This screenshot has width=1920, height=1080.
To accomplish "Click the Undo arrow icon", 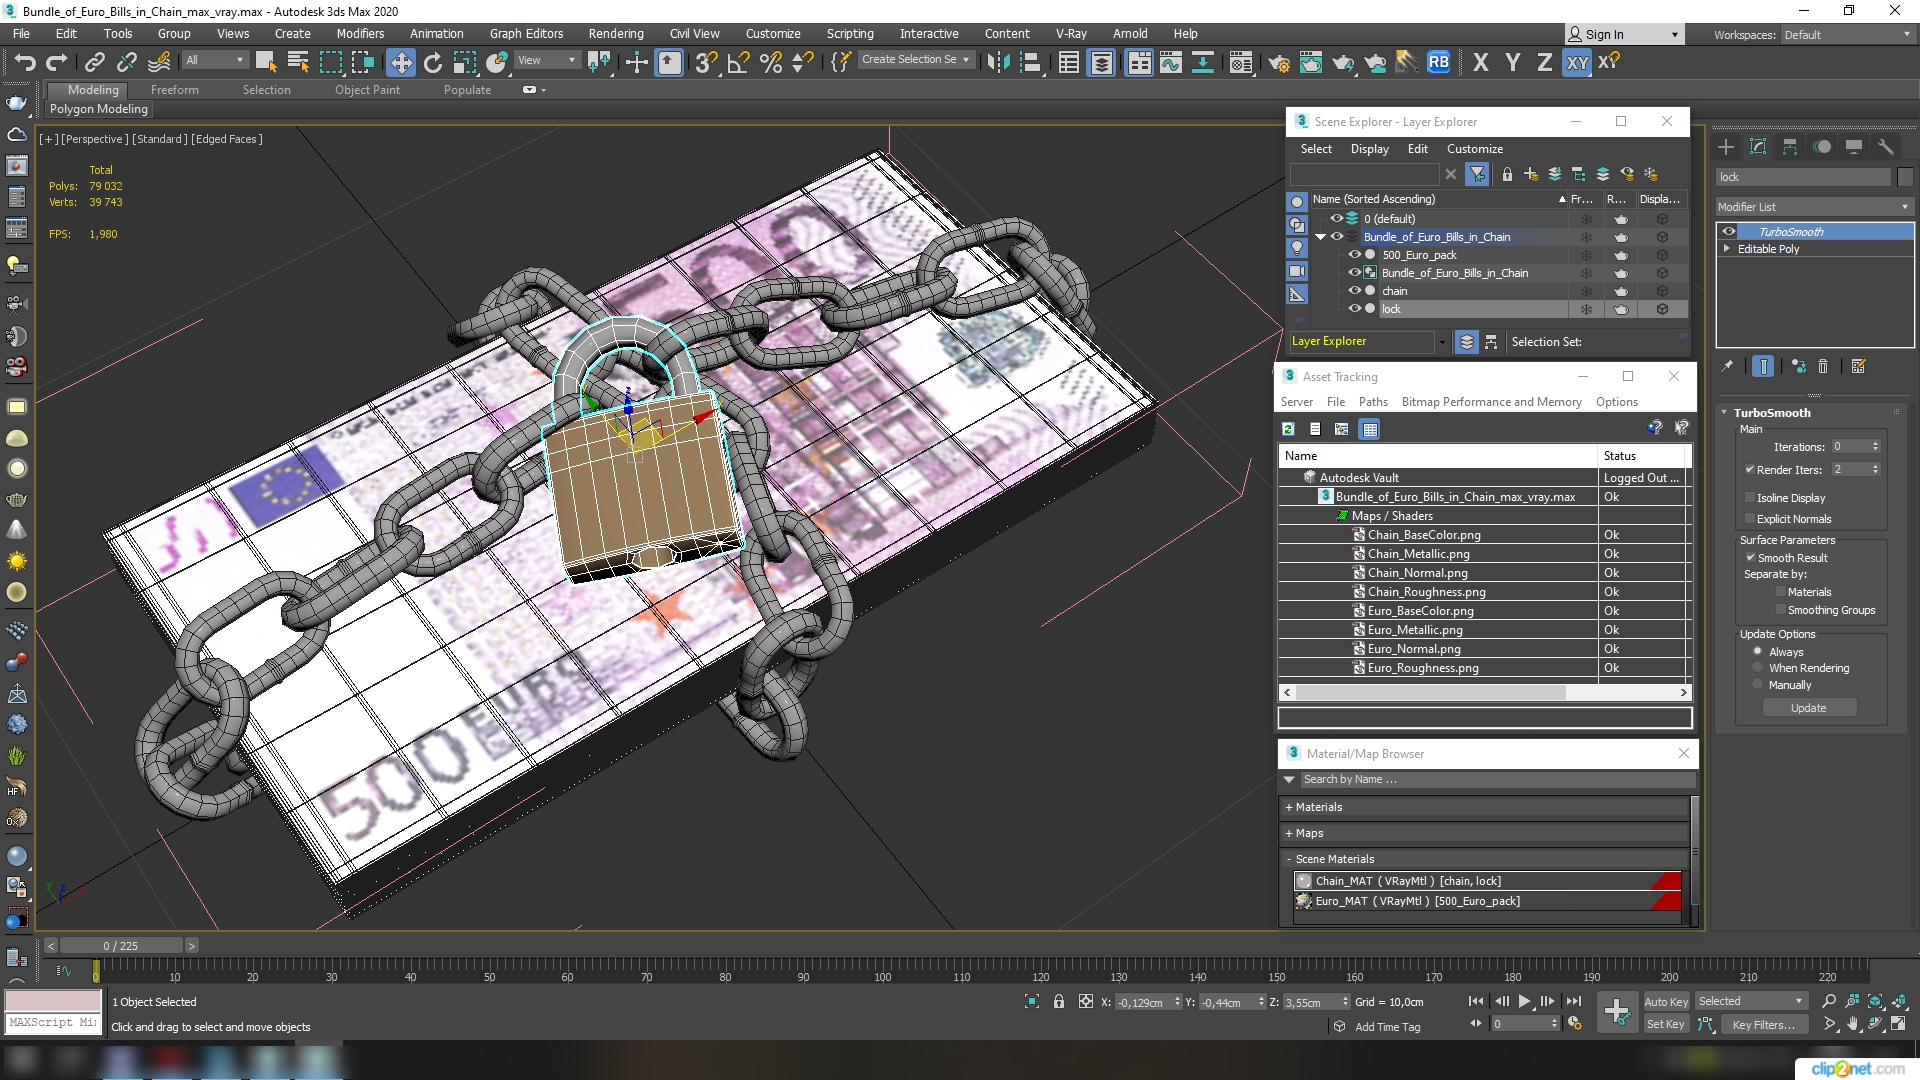I will tap(24, 62).
